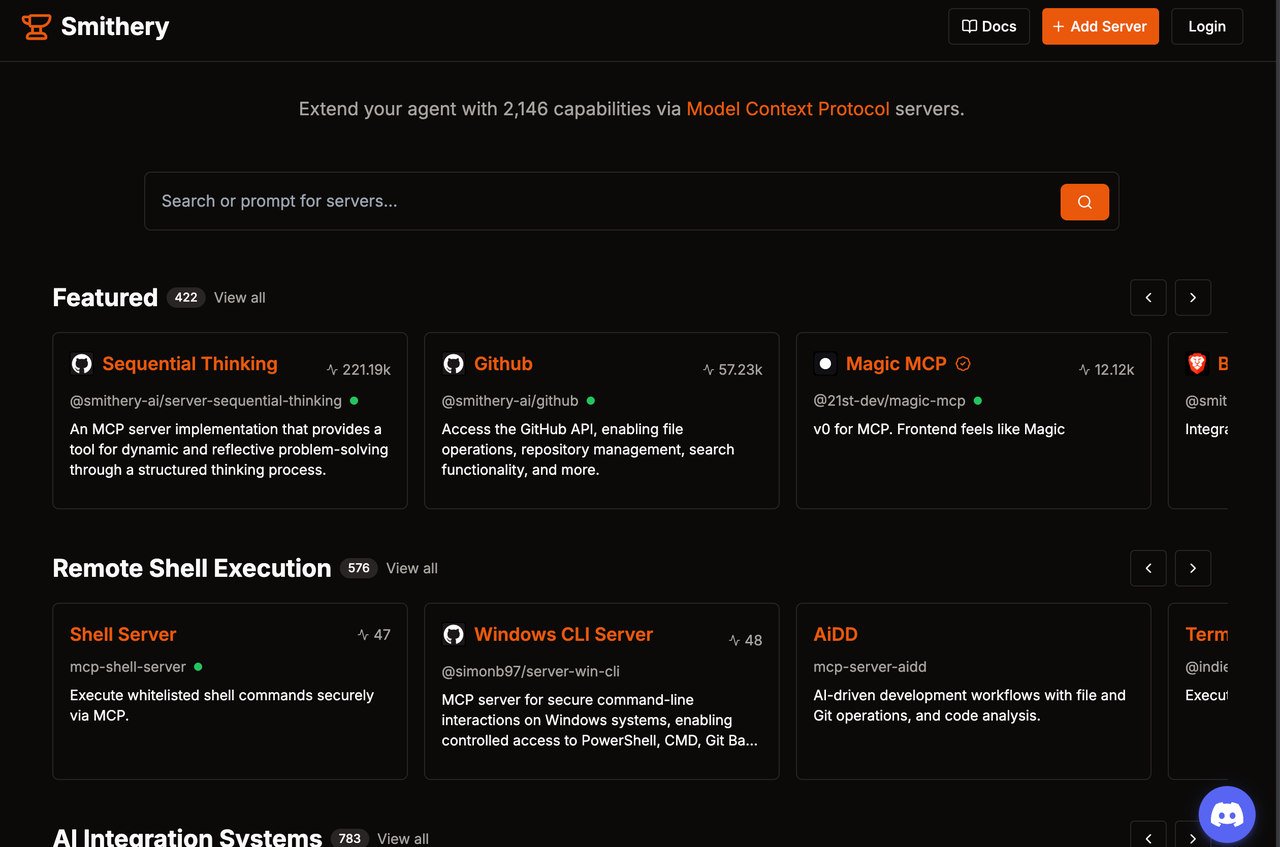Click the mcp-server-aidd text
The height and width of the screenshot is (847, 1280).
[870, 666]
